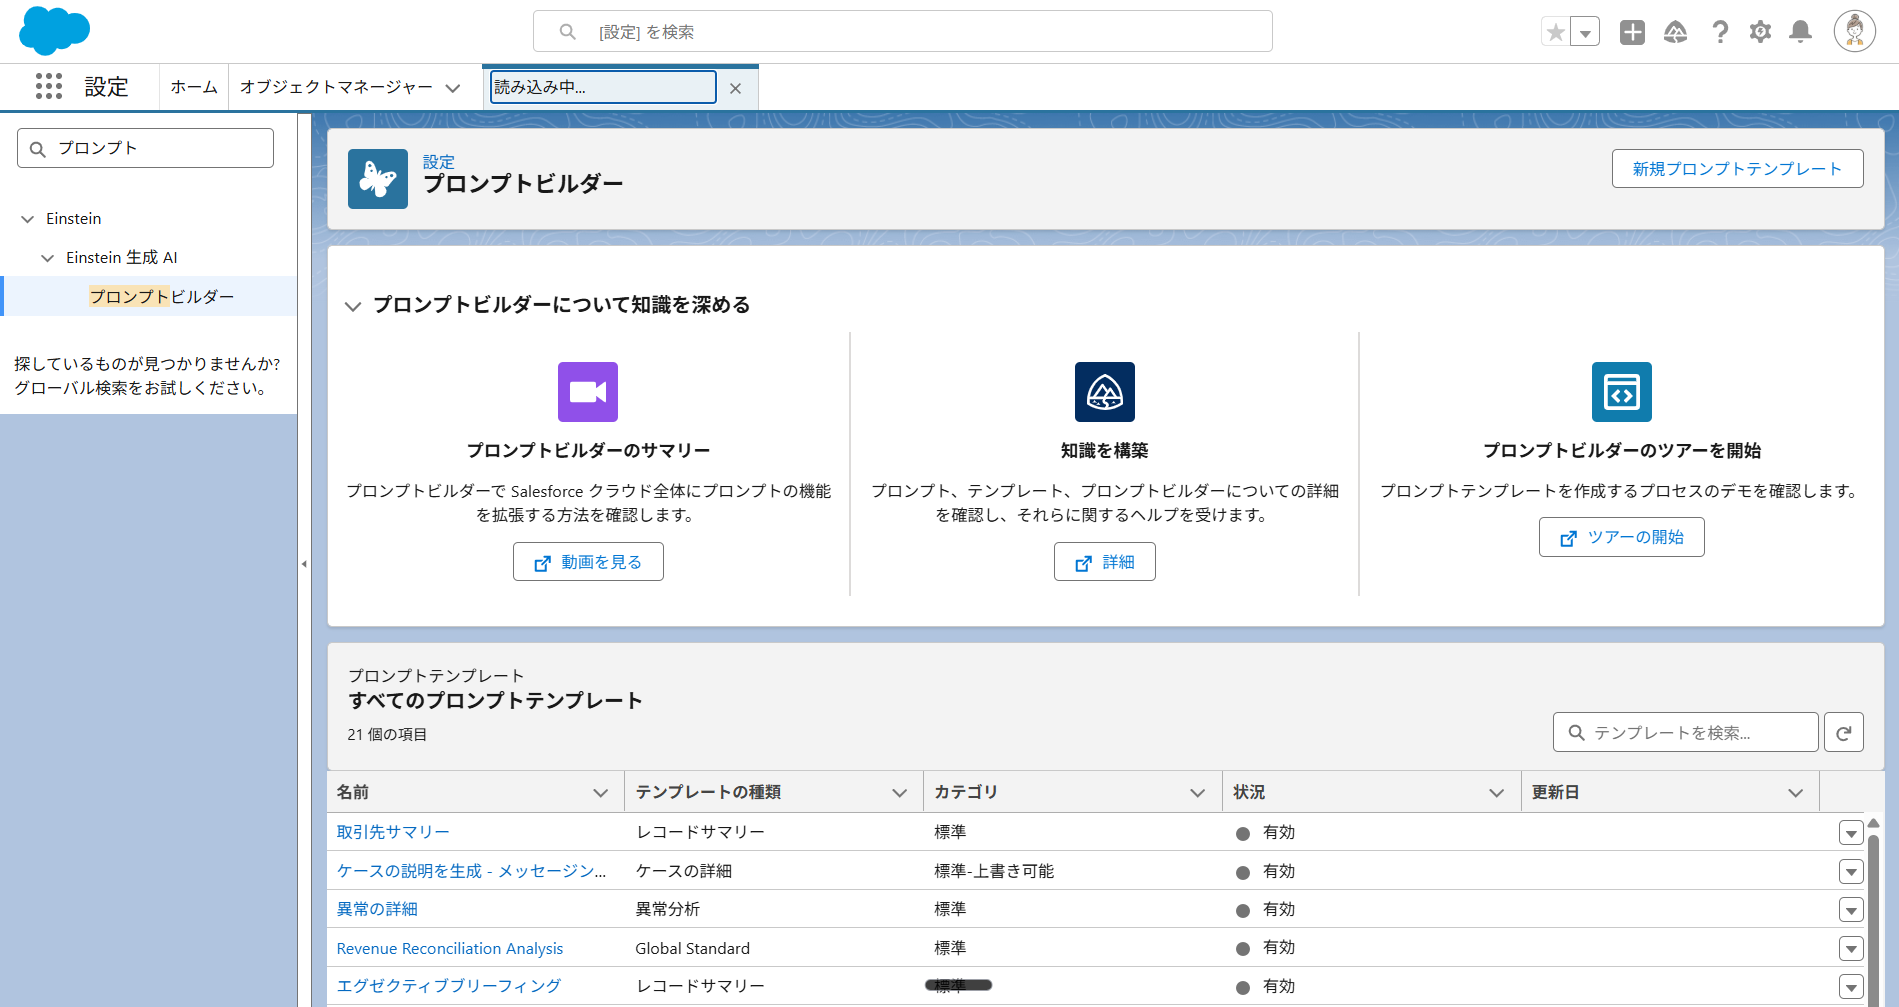
Task: Click the video camera summary icon
Action: click(x=588, y=391)
